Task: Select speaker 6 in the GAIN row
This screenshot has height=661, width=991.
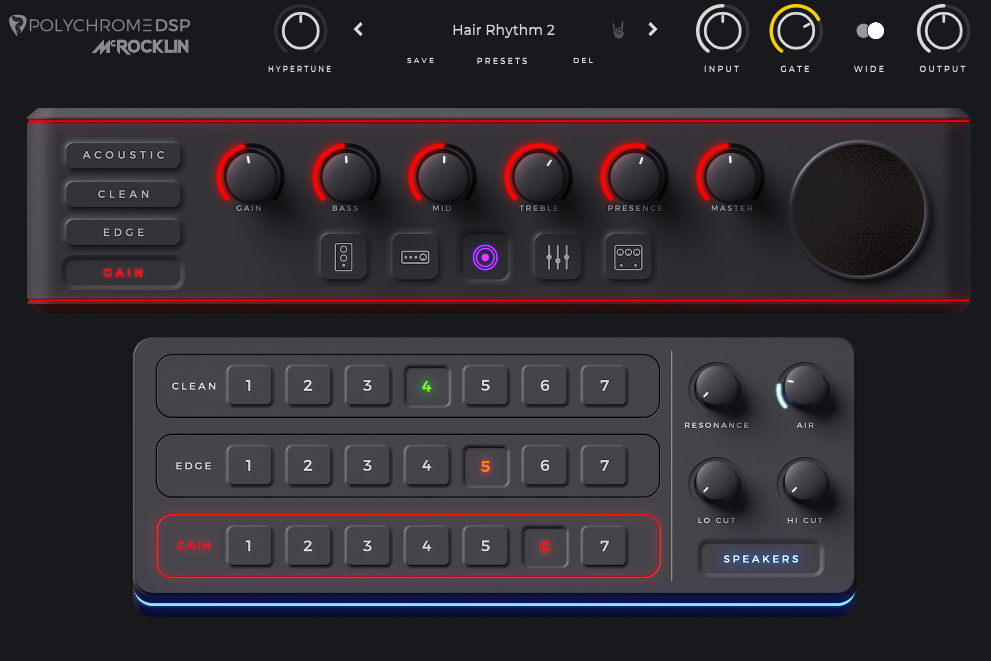Action: [545, 546]
